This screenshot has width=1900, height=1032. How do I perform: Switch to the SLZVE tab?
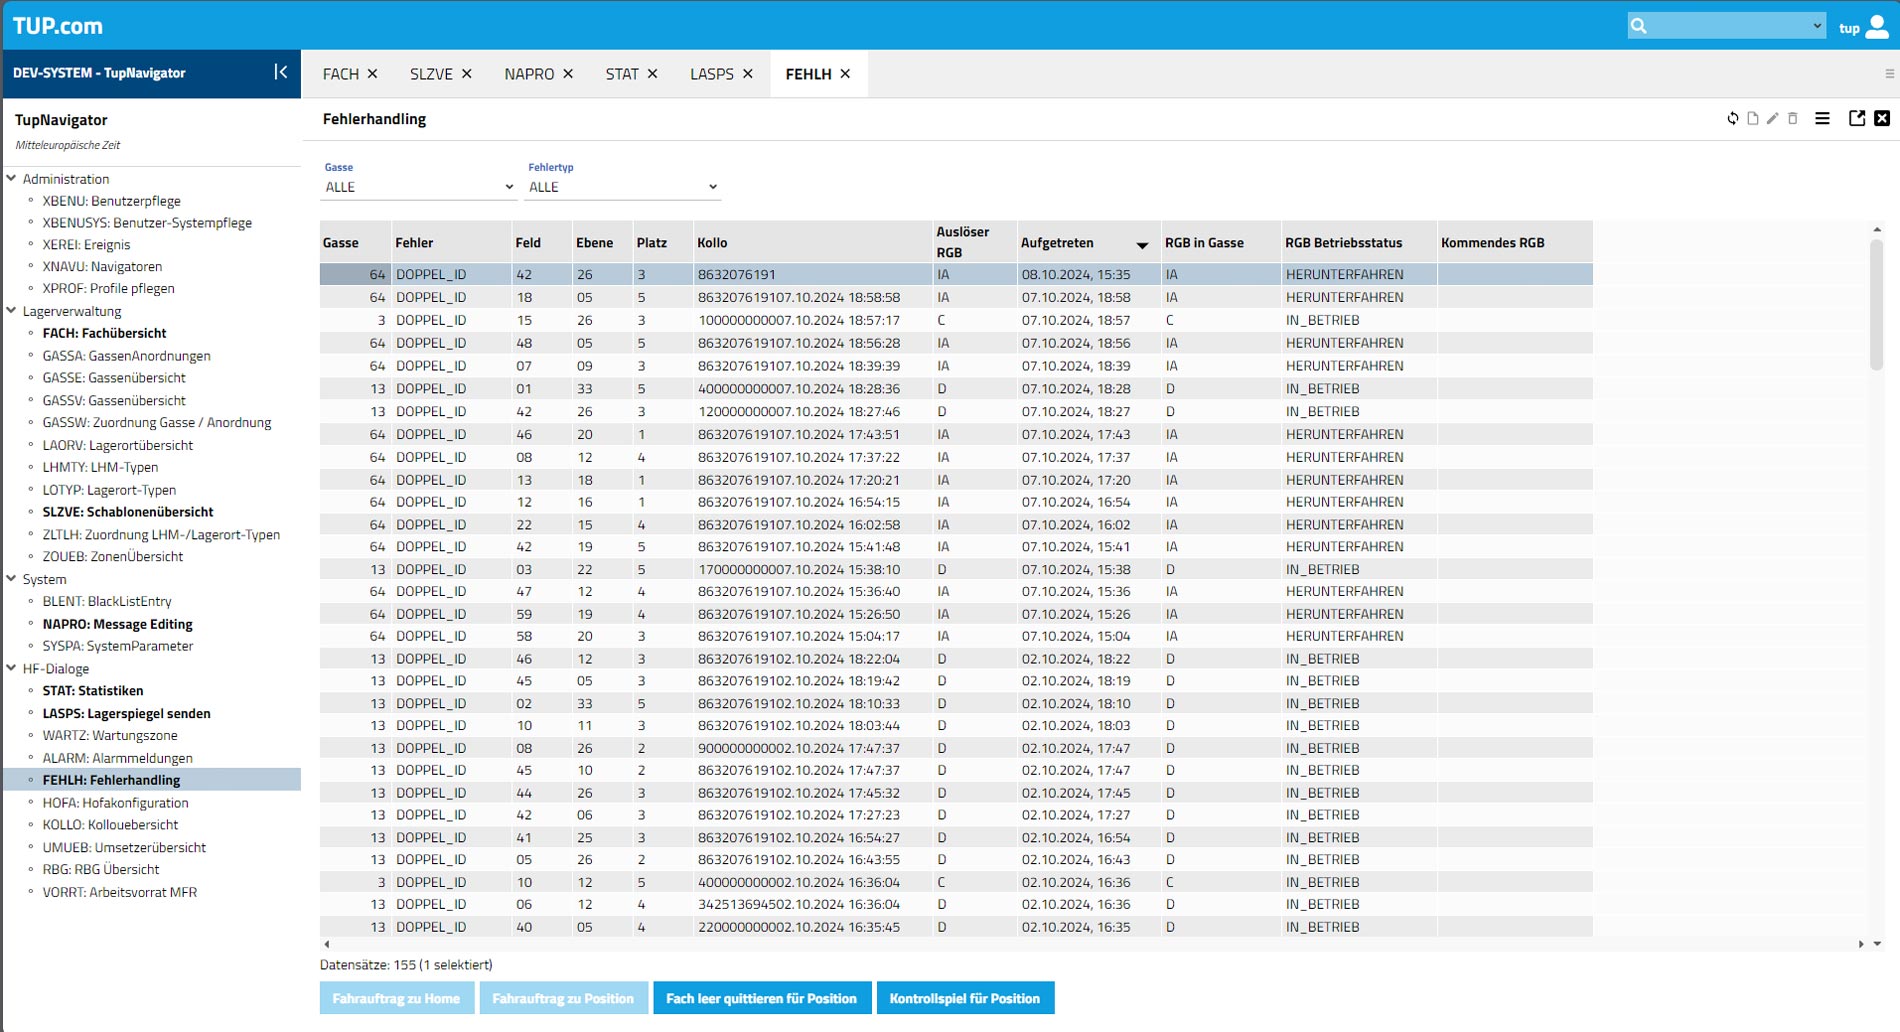[x=431, y=74]
